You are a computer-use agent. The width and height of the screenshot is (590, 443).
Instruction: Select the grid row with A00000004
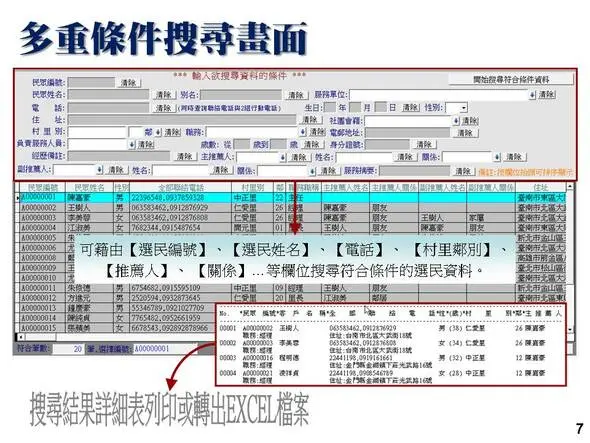[292, 227]
